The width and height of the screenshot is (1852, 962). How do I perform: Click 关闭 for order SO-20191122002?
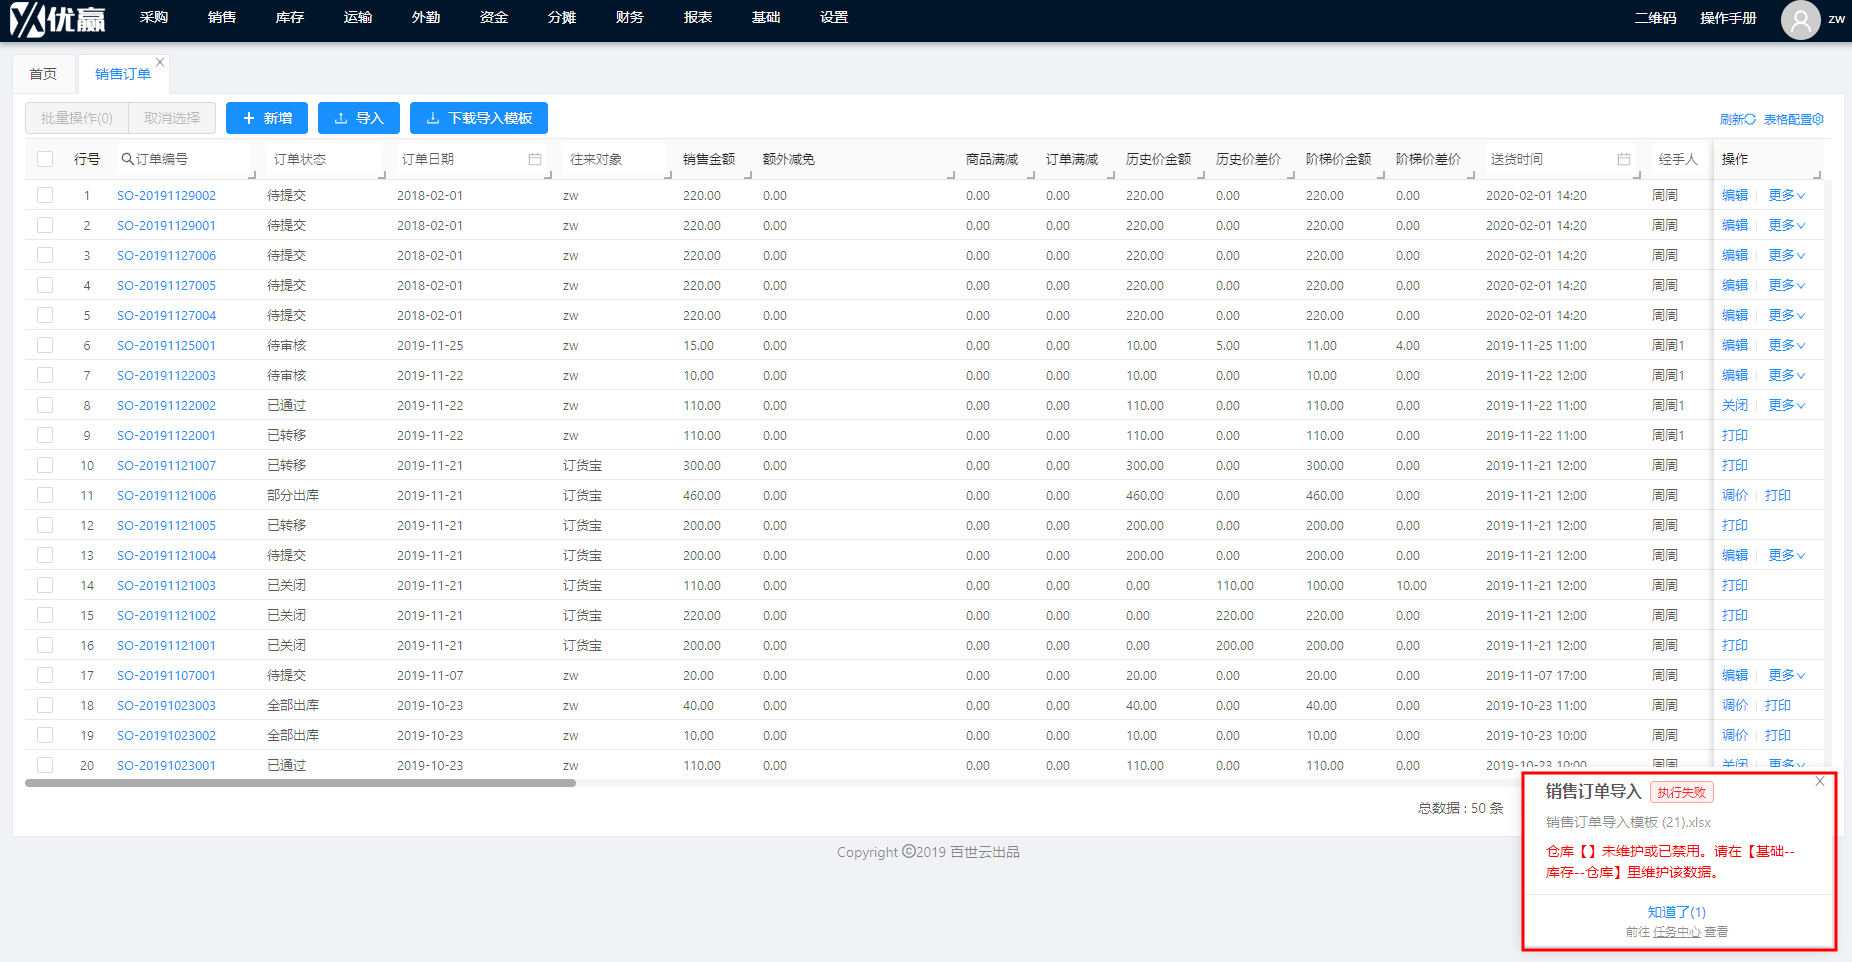(x=1735, y=405)
